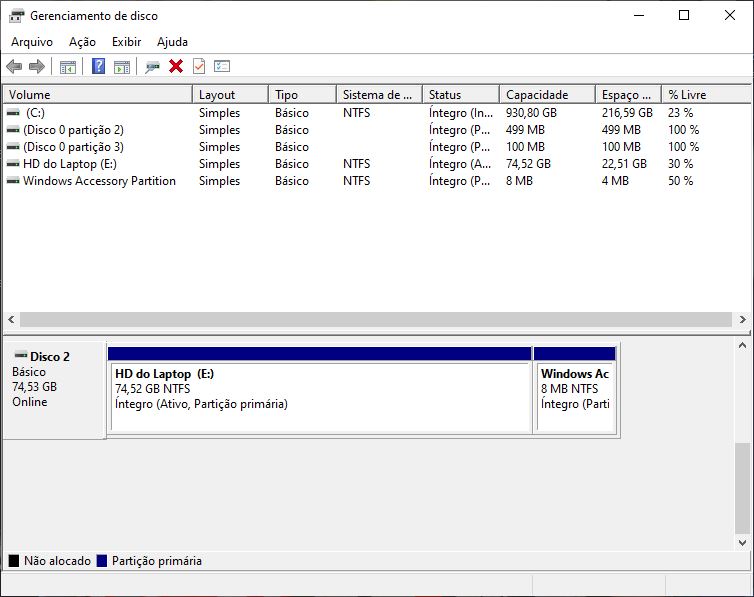Click the red X delete icon
The image size is (754, 597).
tap(176, 66)
